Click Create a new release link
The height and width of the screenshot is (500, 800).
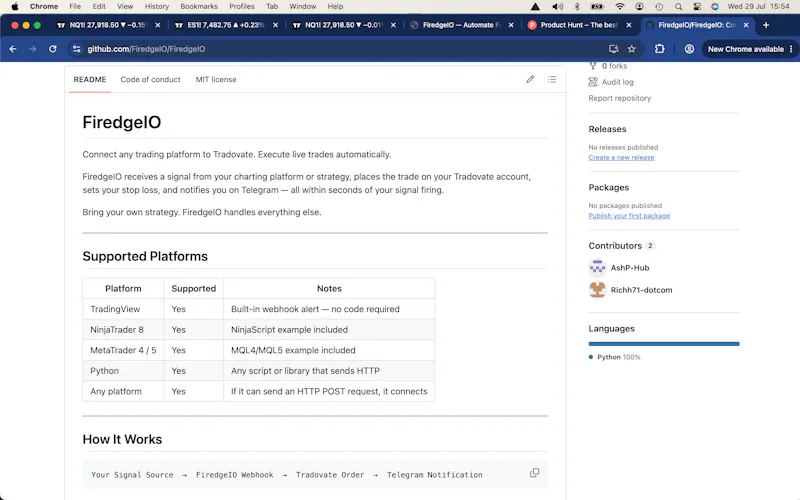pos(621,157)
